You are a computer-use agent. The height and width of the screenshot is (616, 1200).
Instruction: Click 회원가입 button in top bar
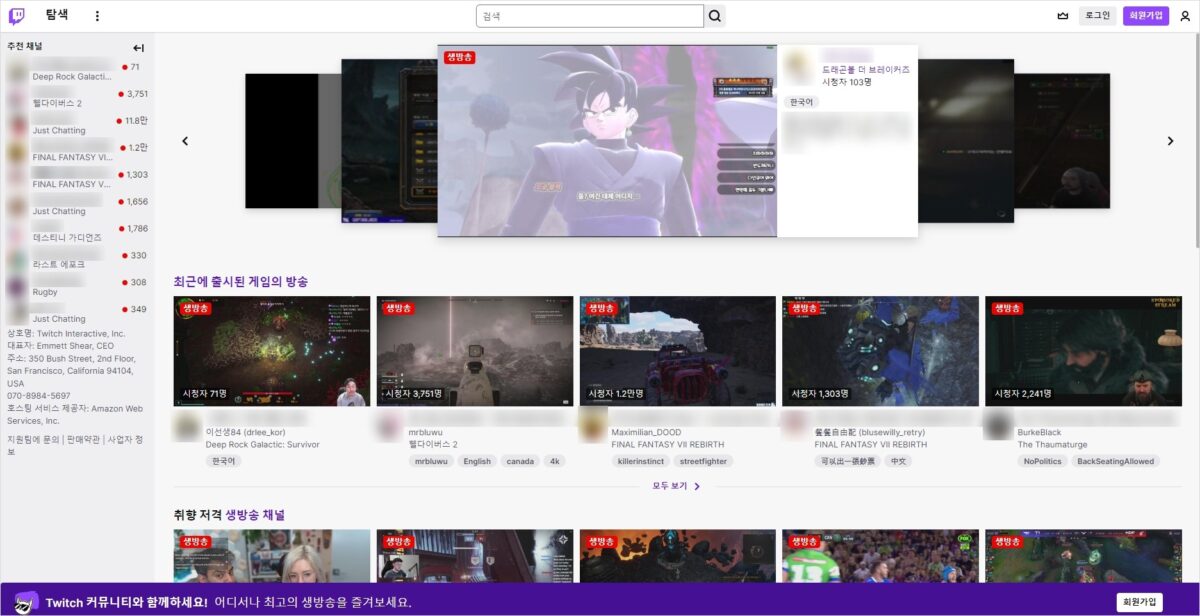[x=1145, y=16]
